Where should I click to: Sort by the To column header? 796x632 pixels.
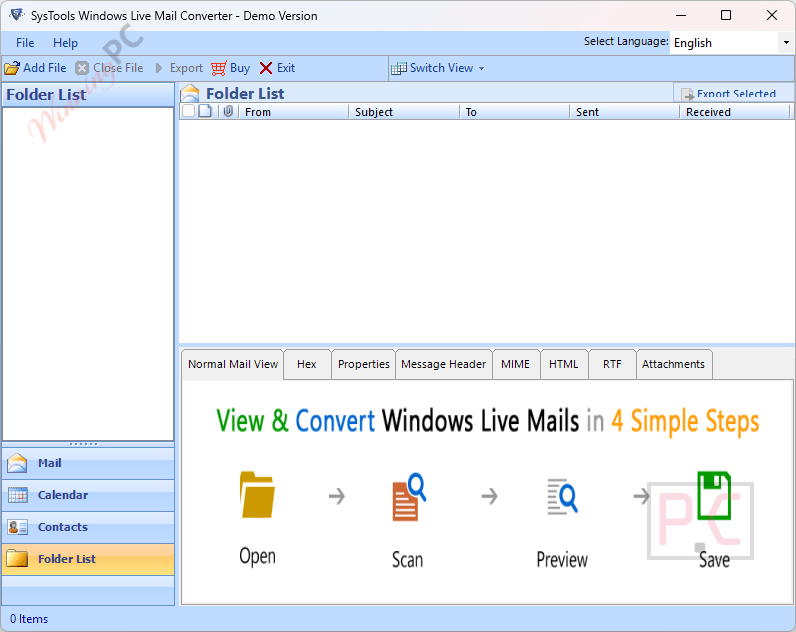pyautogui.click(x=514, y=112)
